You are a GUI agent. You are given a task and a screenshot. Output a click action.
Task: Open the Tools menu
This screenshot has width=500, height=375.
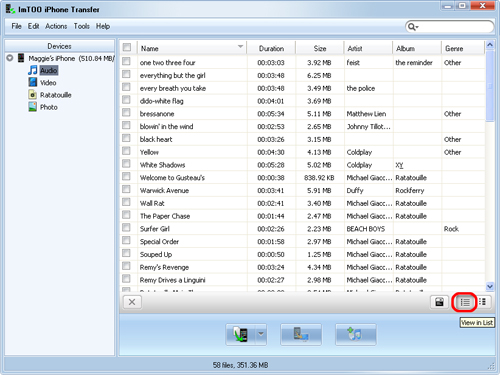coord(82,26)
